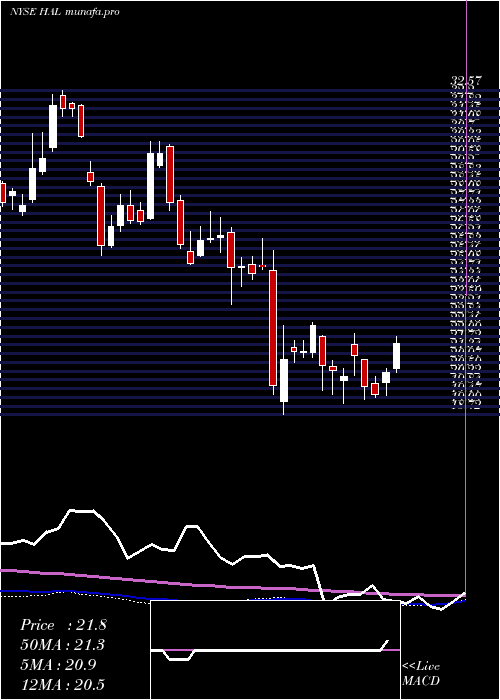This screenshot has height=700, width=500.
Task: Select the 12MA : 20.5 readout
Action: [63, 684]
